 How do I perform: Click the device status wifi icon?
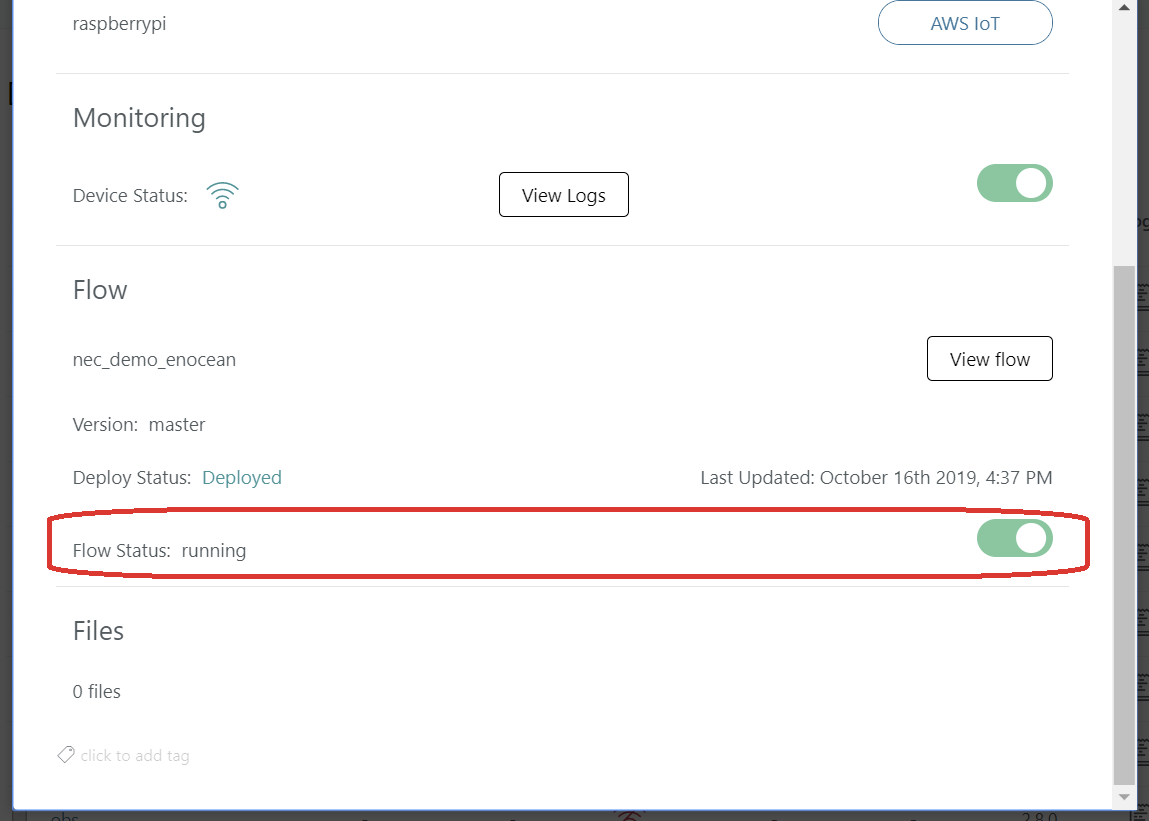tap(222, 196)
